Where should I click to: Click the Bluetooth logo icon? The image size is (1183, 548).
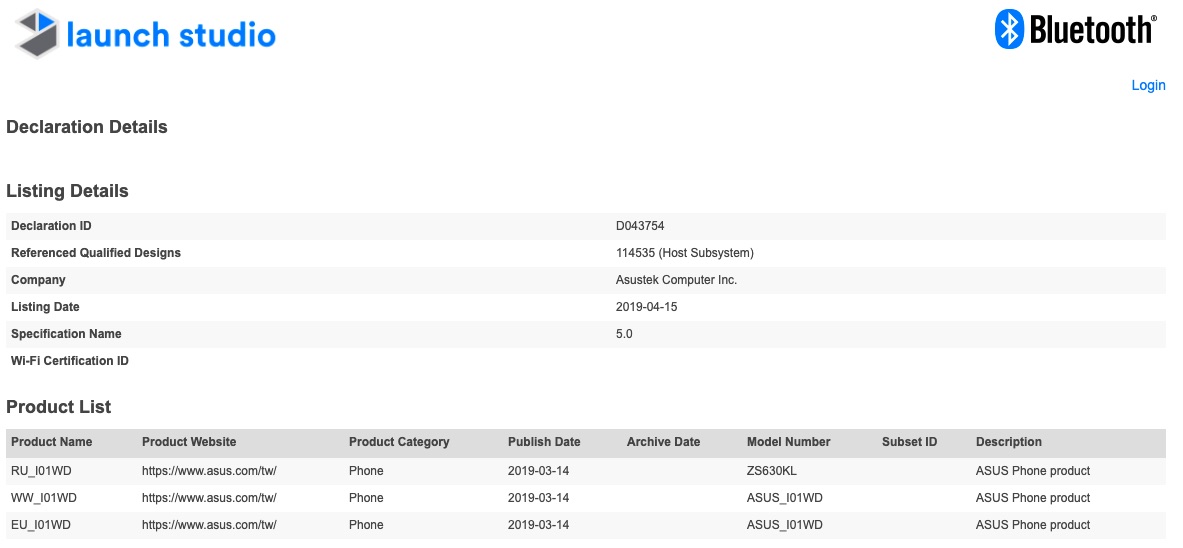(1008, 29)
